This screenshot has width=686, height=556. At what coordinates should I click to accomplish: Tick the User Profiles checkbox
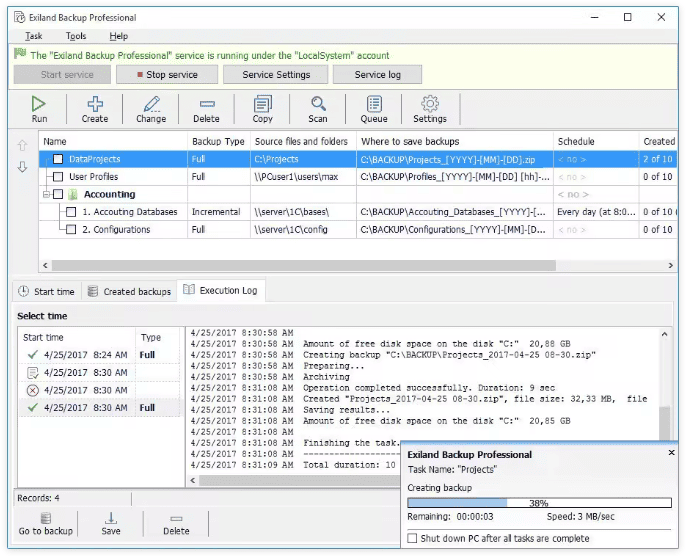tap(58, 177)
